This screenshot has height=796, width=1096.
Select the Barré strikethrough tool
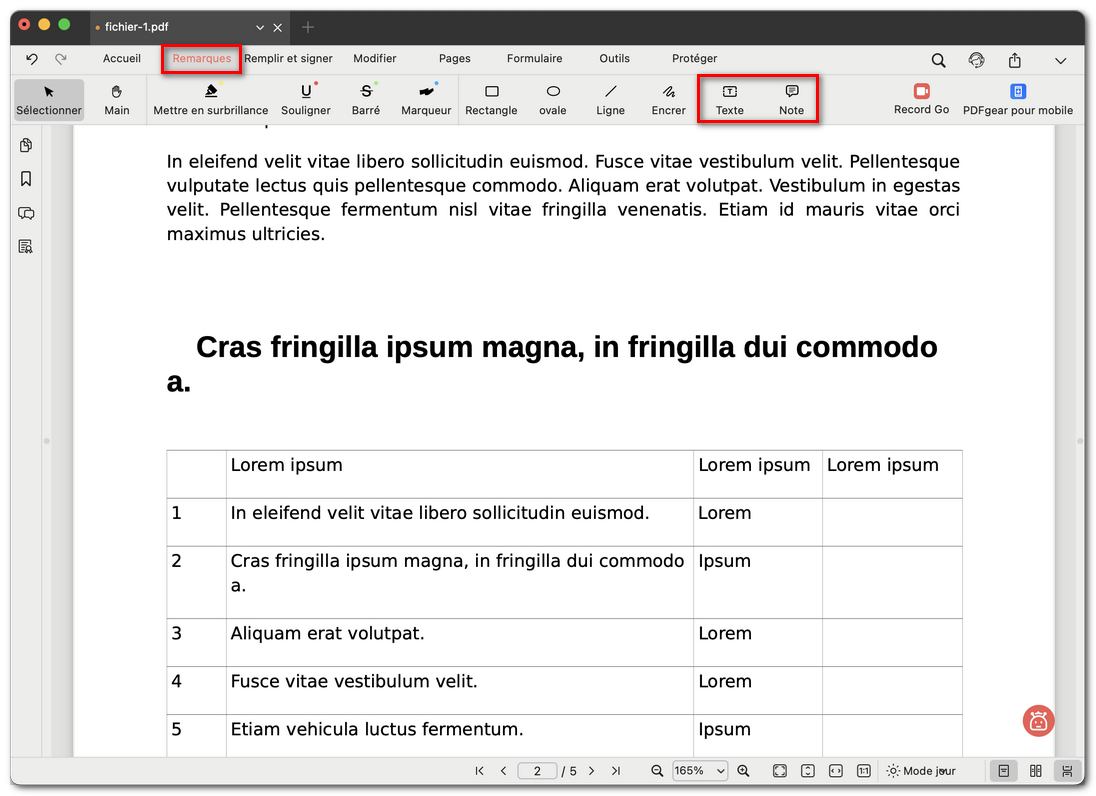(x=366, y=99)
